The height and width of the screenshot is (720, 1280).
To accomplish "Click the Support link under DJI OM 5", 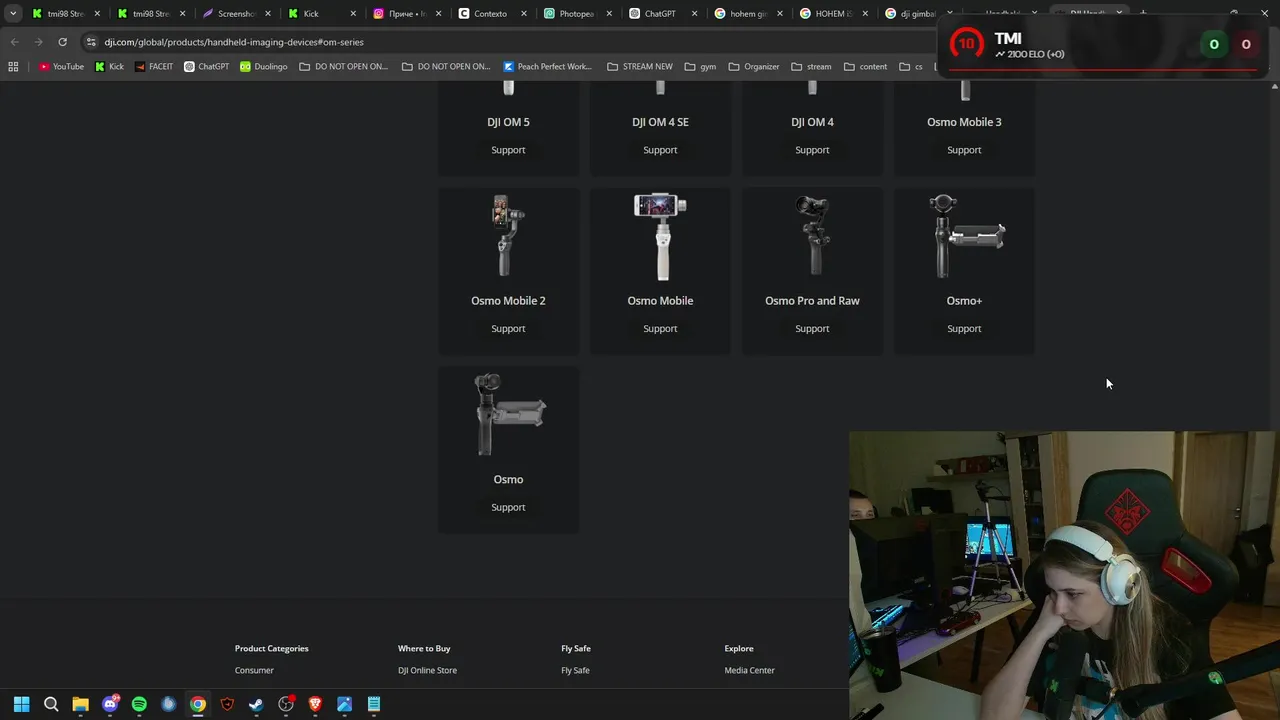I will (508, 150).
